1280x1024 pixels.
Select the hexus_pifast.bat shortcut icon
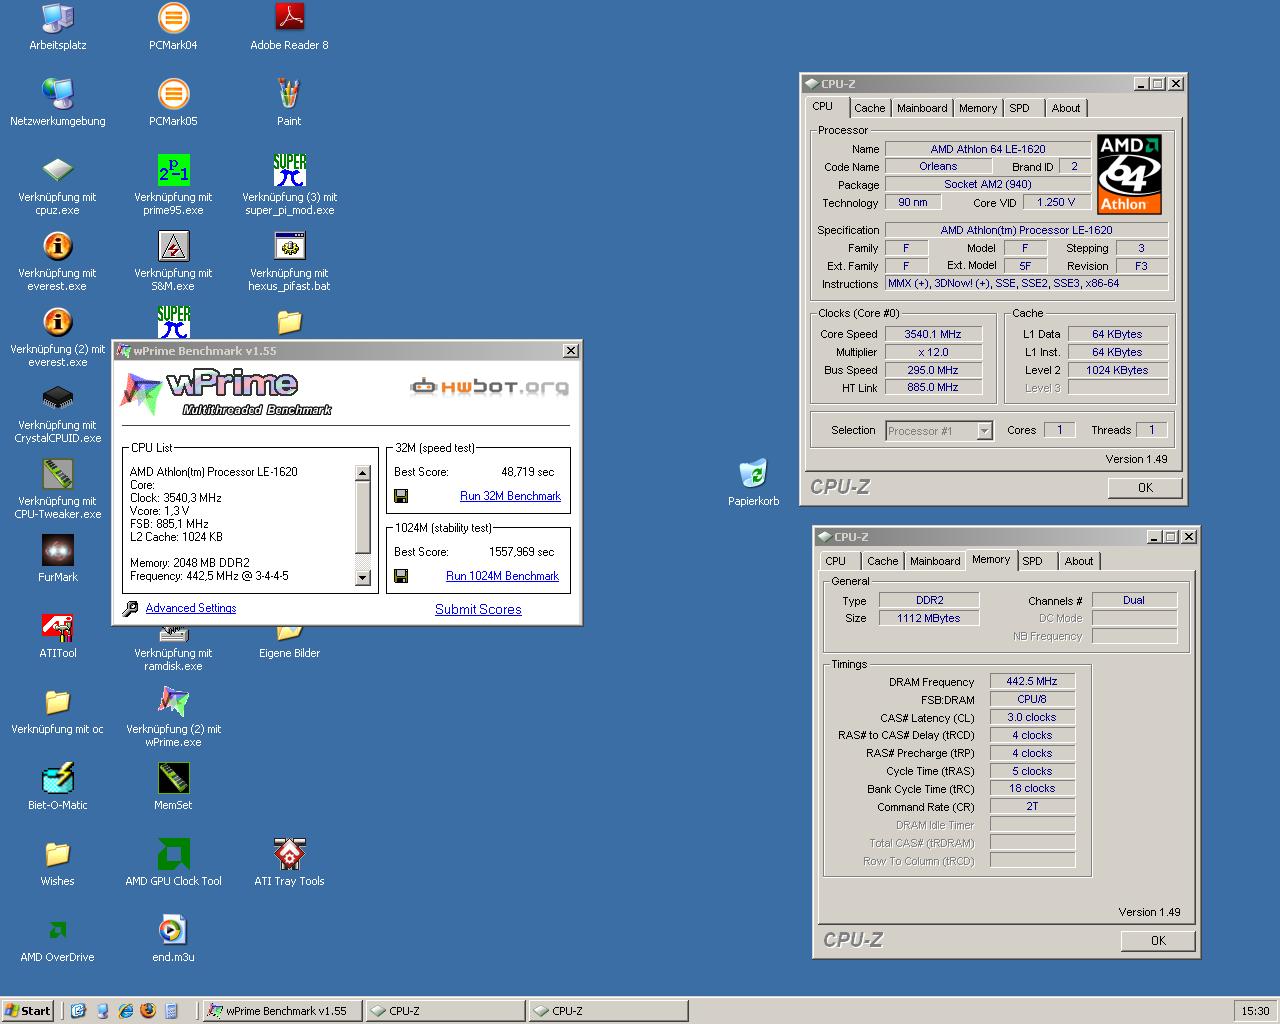tap(289, 246)
